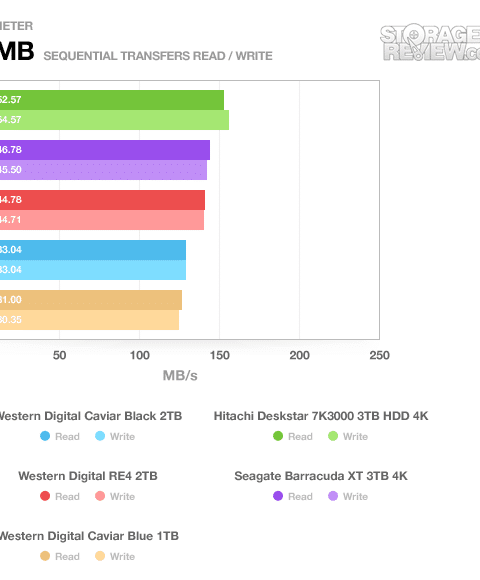Click the Western Digital Caviar Black 2TB legend title

point(91,416)
